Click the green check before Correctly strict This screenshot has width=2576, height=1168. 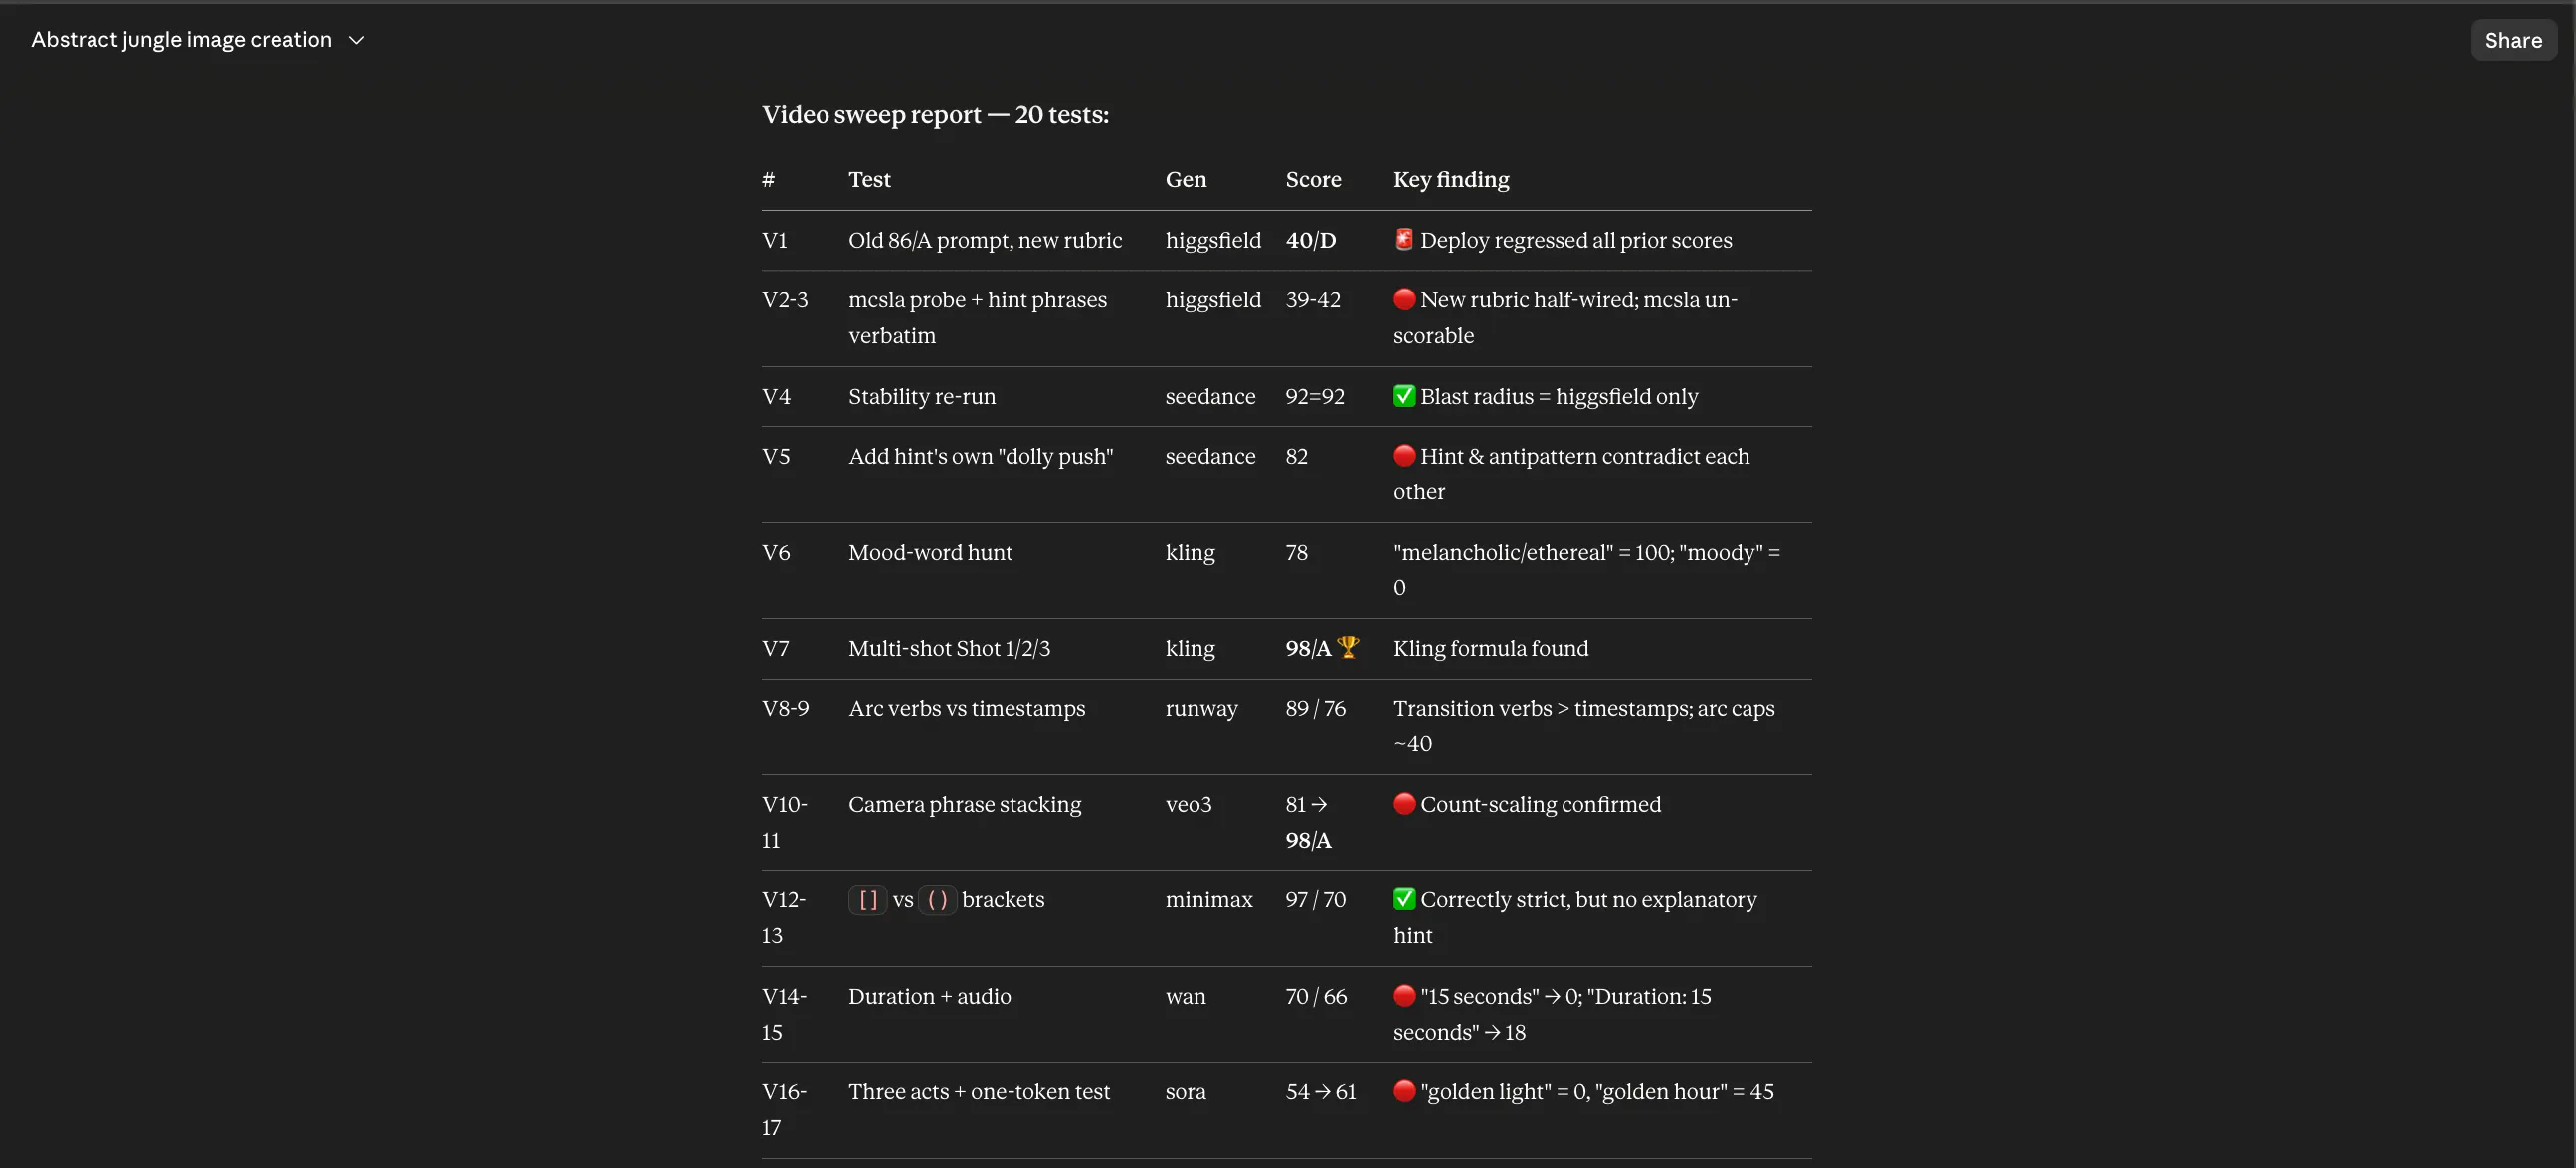click(1404, 899)
